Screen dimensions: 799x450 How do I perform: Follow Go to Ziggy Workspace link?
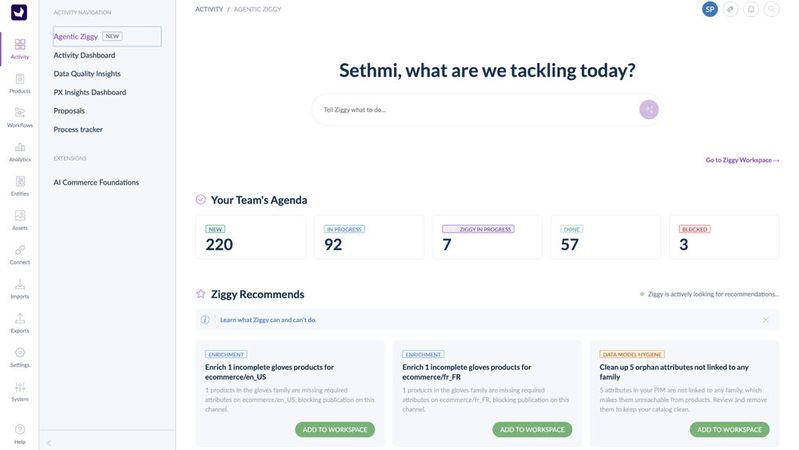coord(742,160)
